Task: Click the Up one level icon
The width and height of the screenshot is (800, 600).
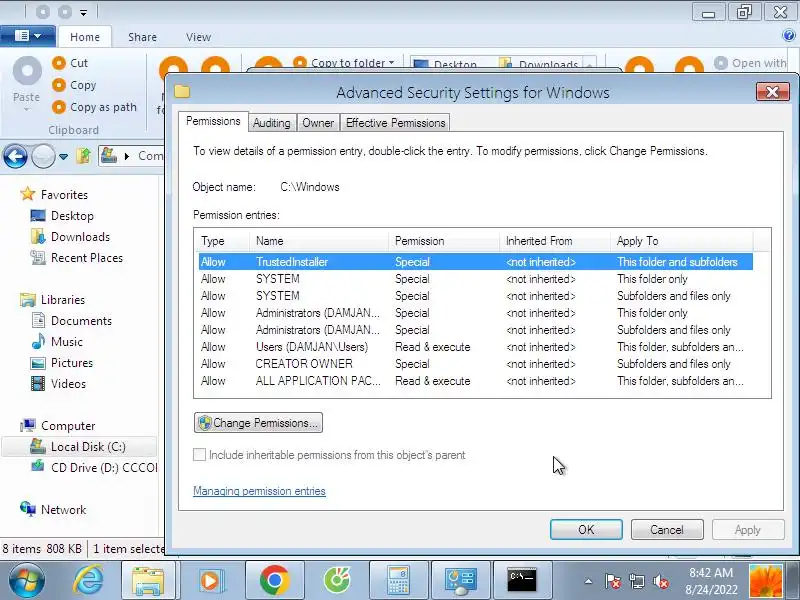Action: 84,156
